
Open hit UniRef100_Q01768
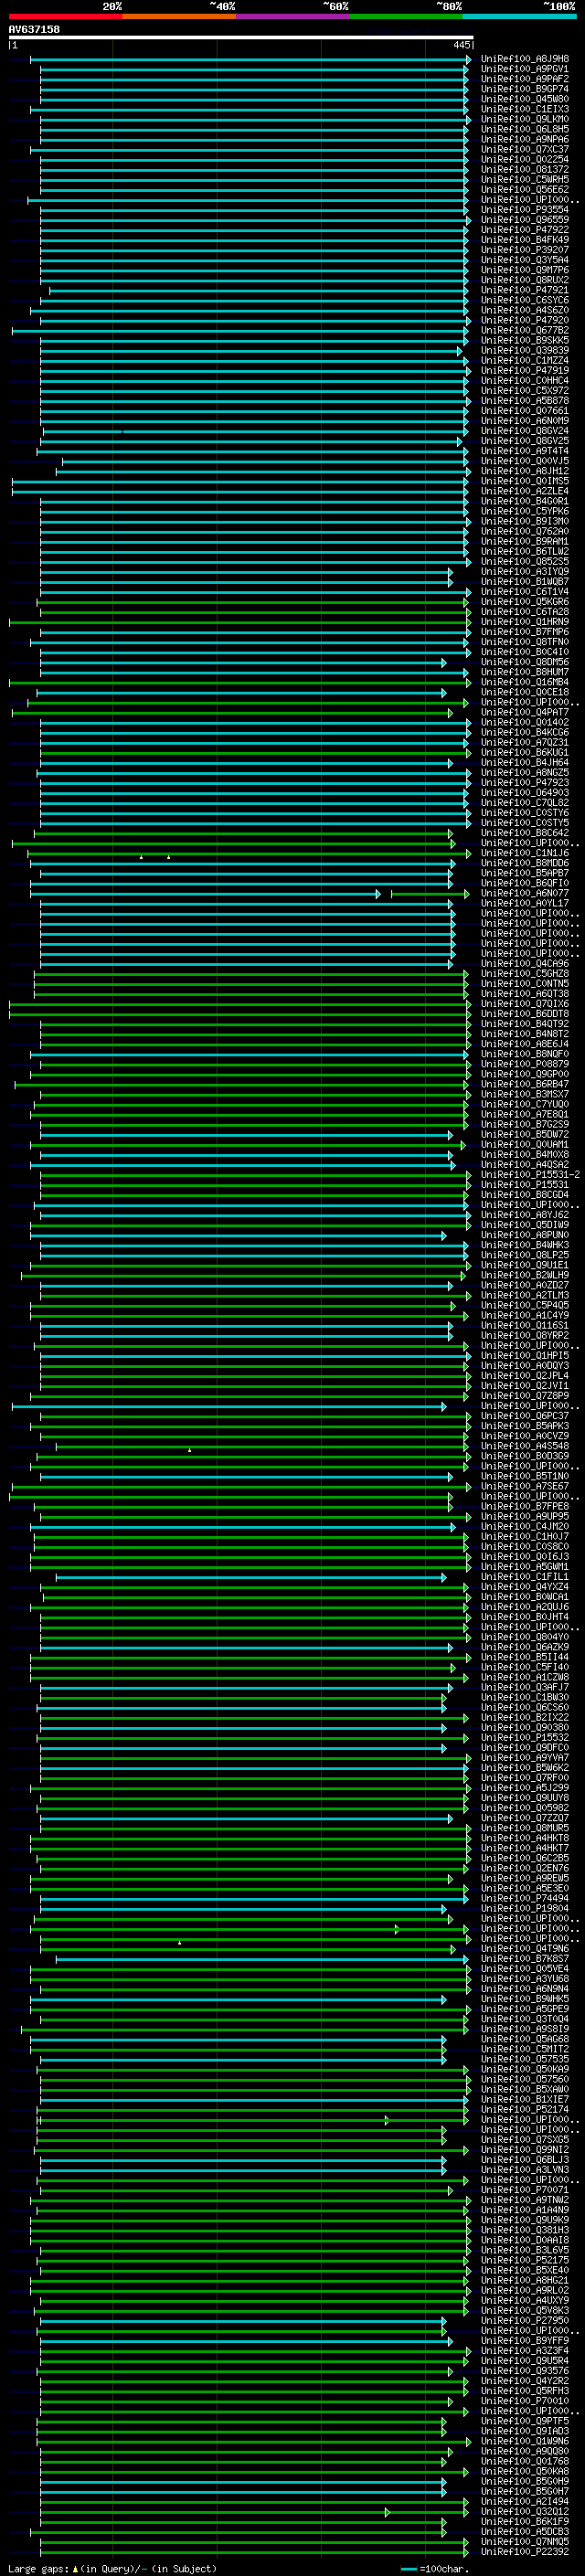coord(525,2461)
